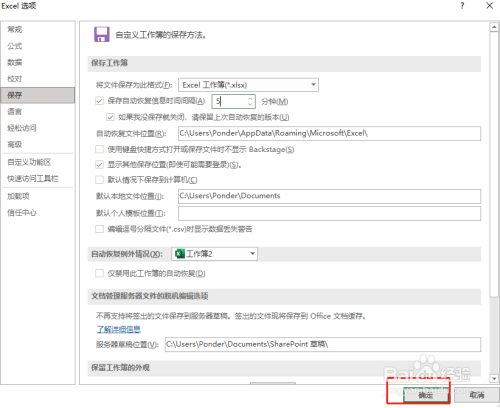Click the purple save disk icon
500x408 pixels.
[x=102, y=34]
